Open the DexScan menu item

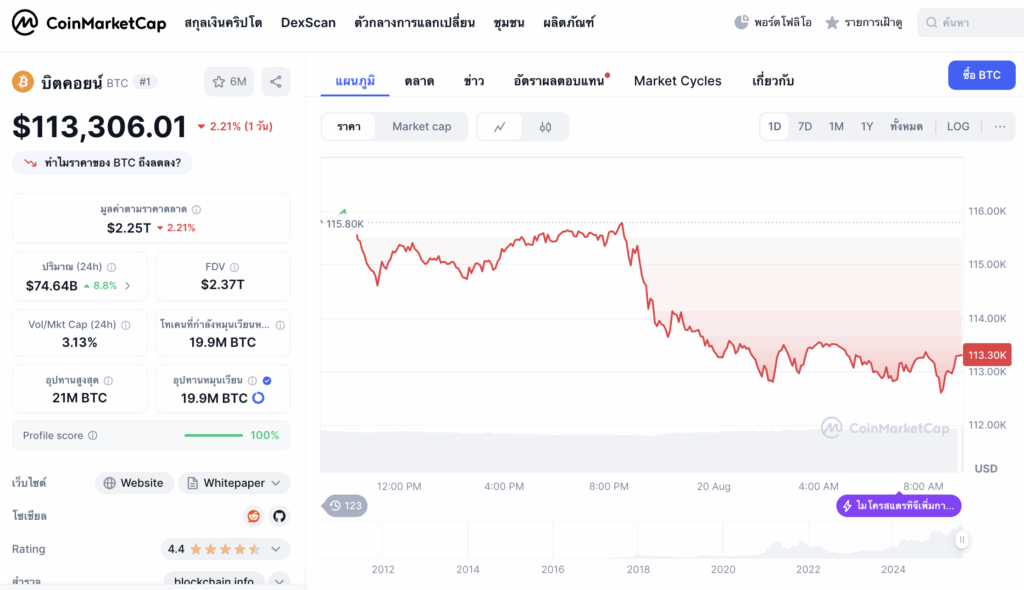click(x=308, y=22)
